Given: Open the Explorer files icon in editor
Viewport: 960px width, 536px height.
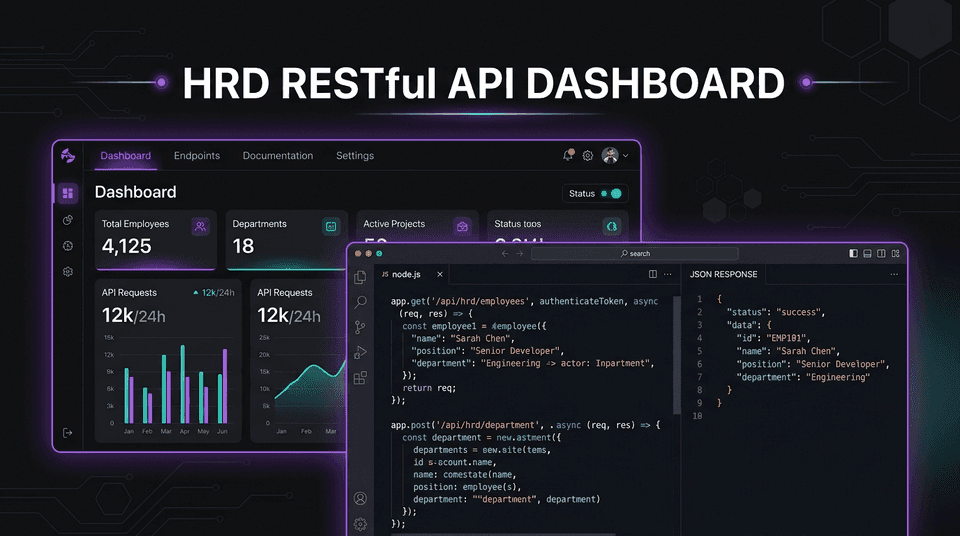Looking at the screenshot, I should (x=361, y=277).
